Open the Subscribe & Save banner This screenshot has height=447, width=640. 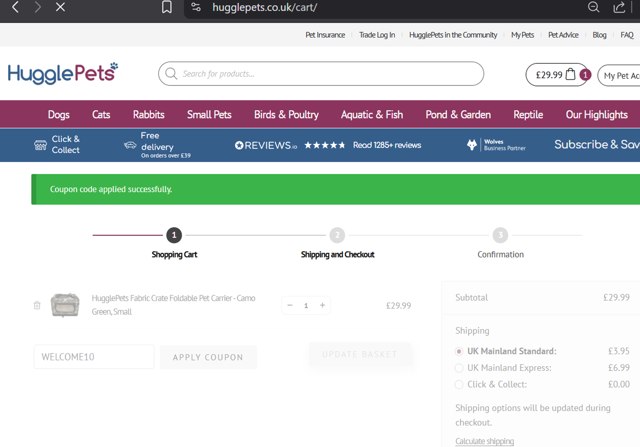tap(597, 145)
